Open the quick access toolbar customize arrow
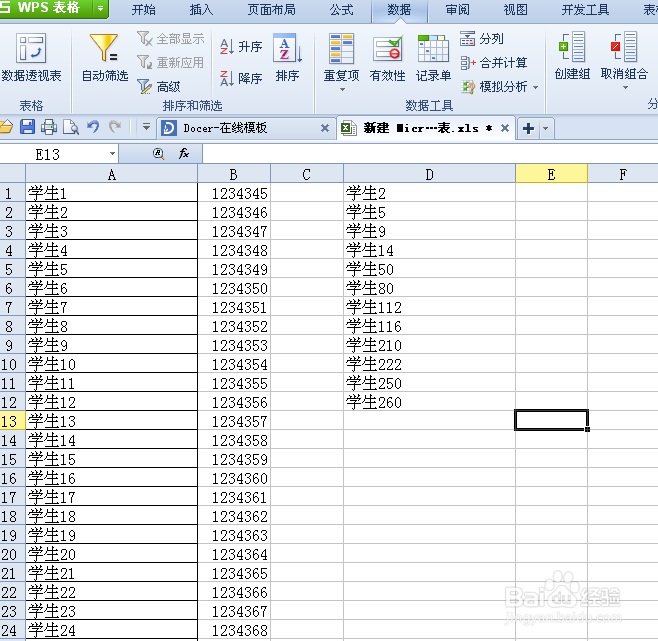The height and width of the screenshot is (641, 658). click(146, 126)
